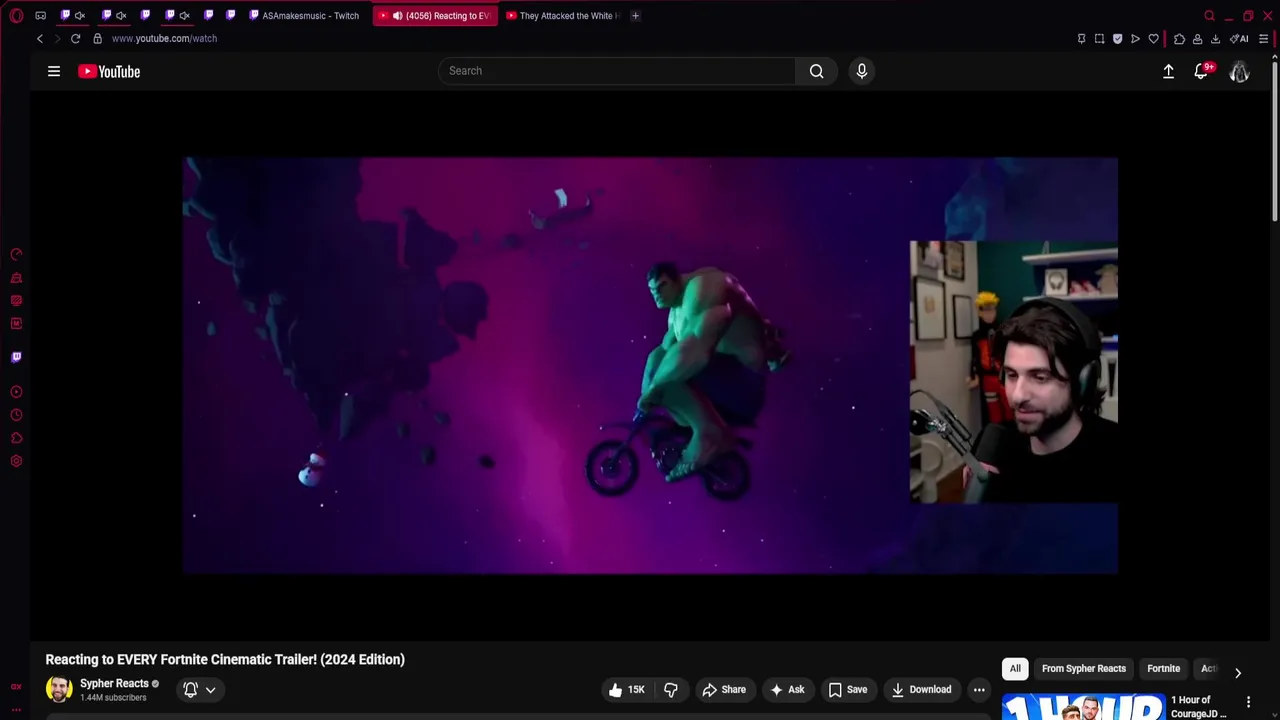Go back with the browser back arrow
1280x720 pixels.
click(x=40, y=38)
